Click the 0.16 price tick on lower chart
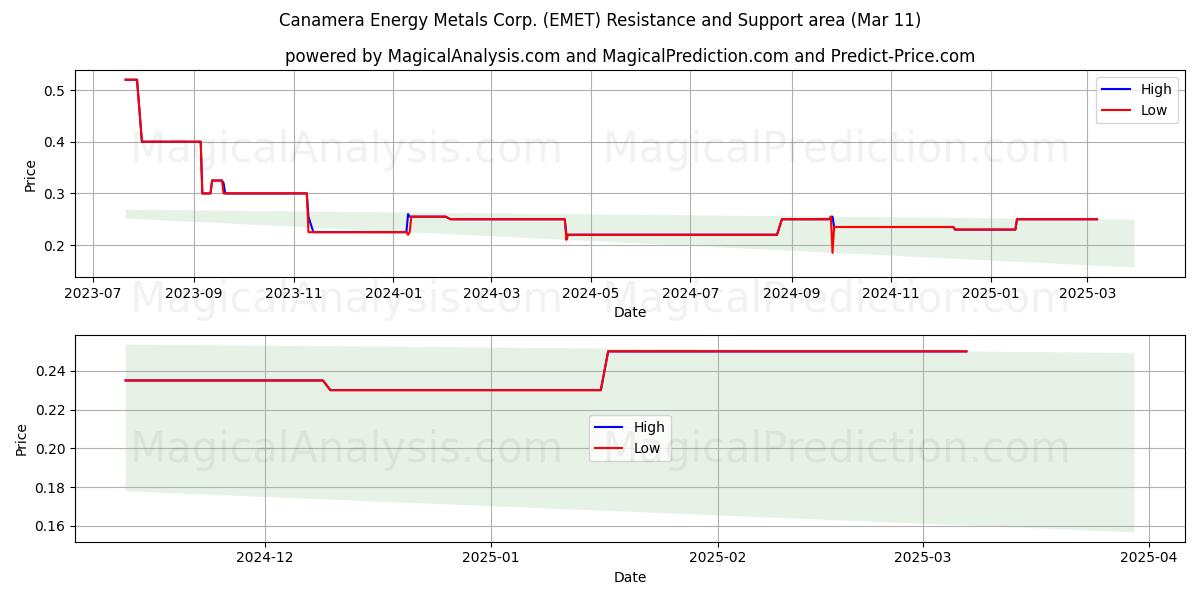Viewport: 1200px width, 600px height. [x=50, y=527]
